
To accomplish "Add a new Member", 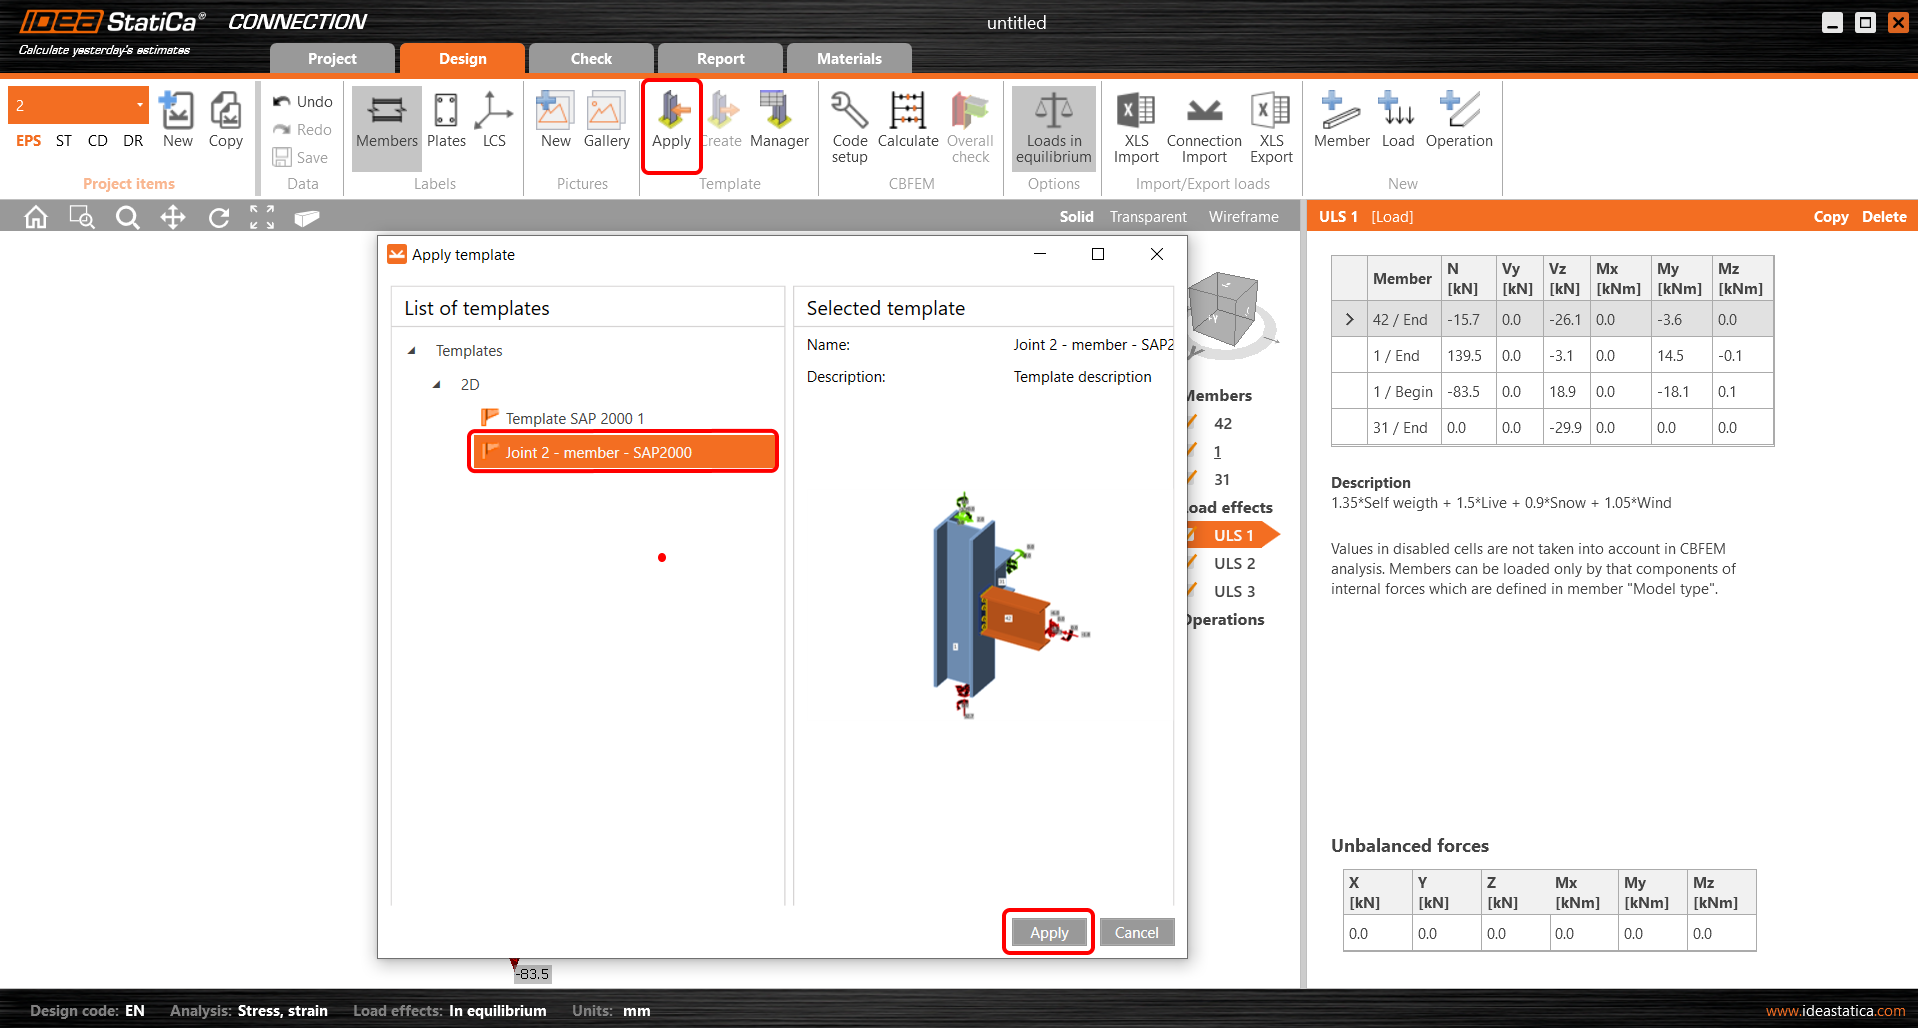I will [1341, 121].
